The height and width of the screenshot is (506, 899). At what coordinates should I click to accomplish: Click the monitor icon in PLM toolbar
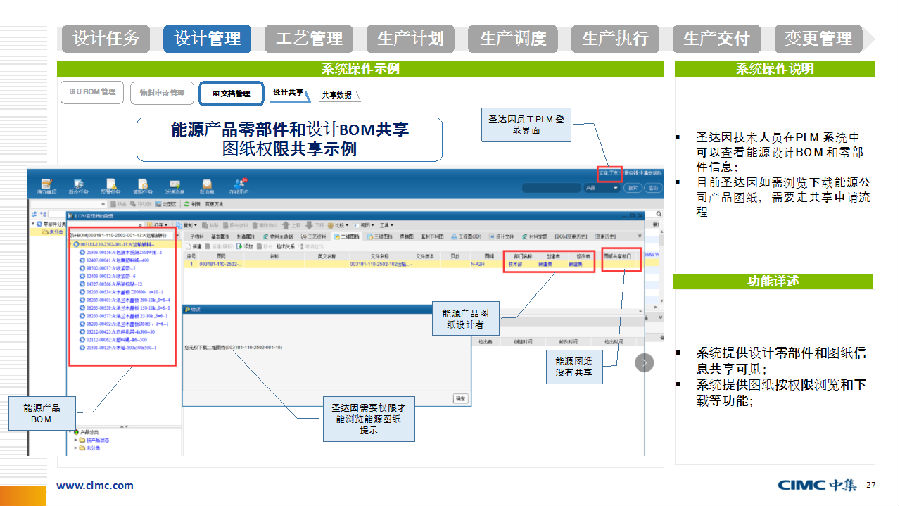click(79, 185)
